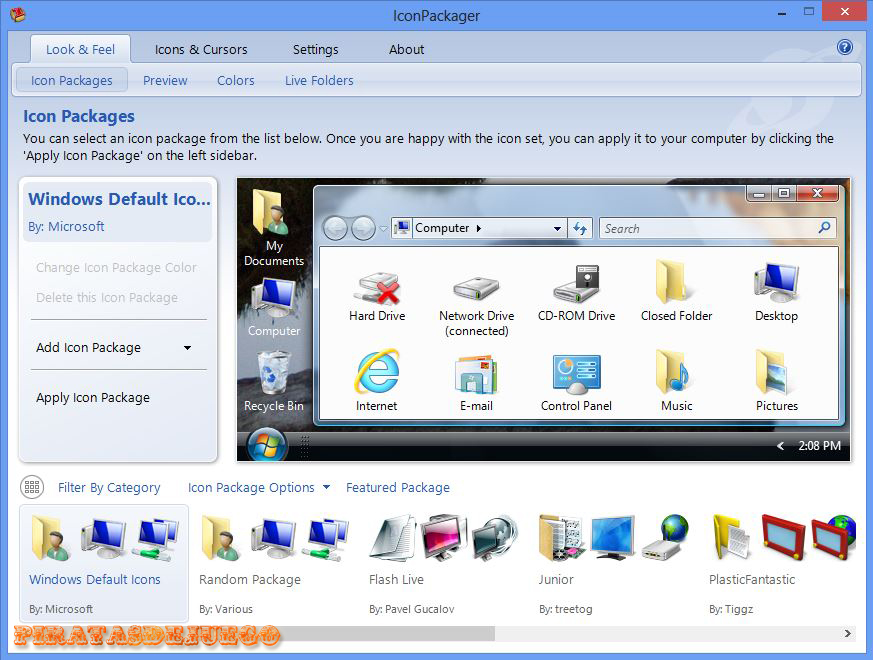
Task: Click the Control Panel icon in preview
Action: 576,374
